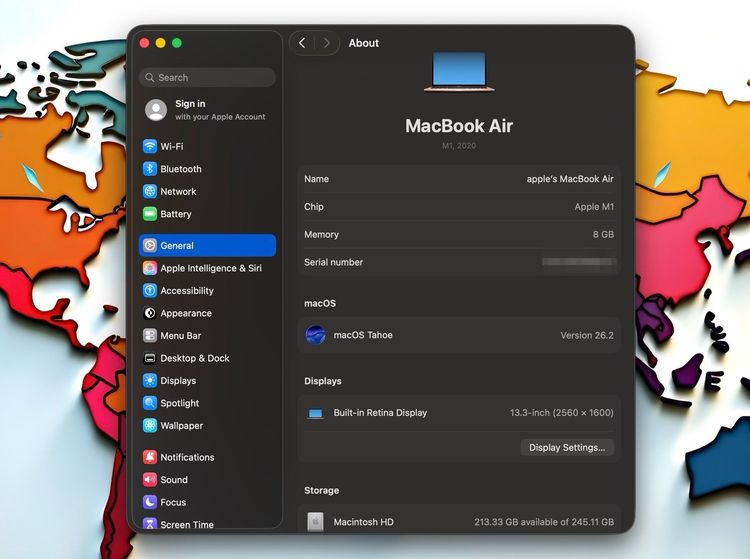Click the computer name apple's MacBook Air
This screenshot has height=559, width=750.
click(x=570, y=179)
